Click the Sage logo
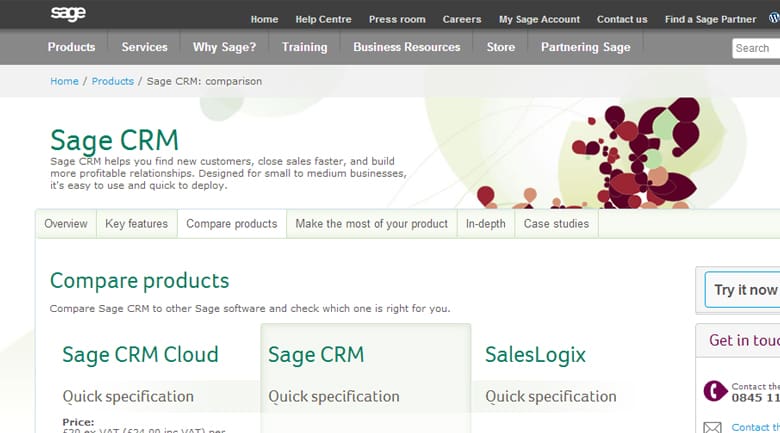This screenshot has height=433, width=780. click(68, 13)
